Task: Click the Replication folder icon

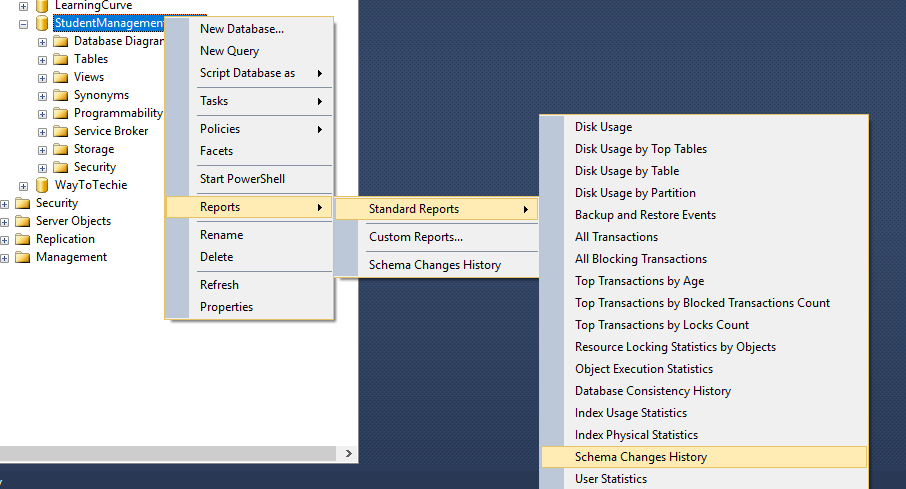Action: tap(22, 239)
